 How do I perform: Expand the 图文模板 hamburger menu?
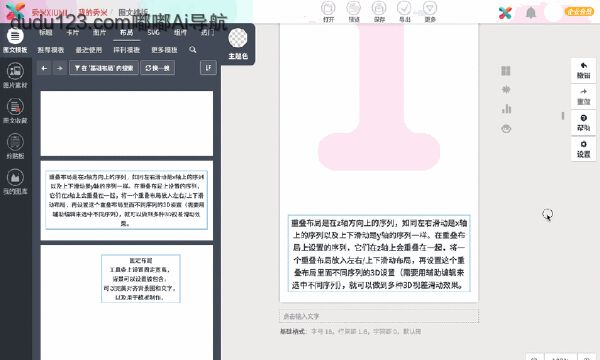[15, 36]
